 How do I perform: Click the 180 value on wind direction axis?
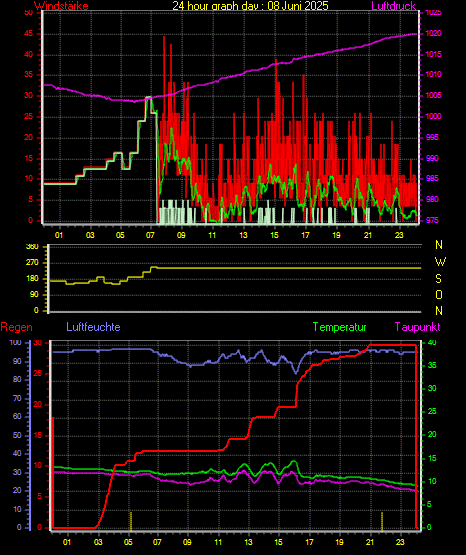tap(33, 279)
